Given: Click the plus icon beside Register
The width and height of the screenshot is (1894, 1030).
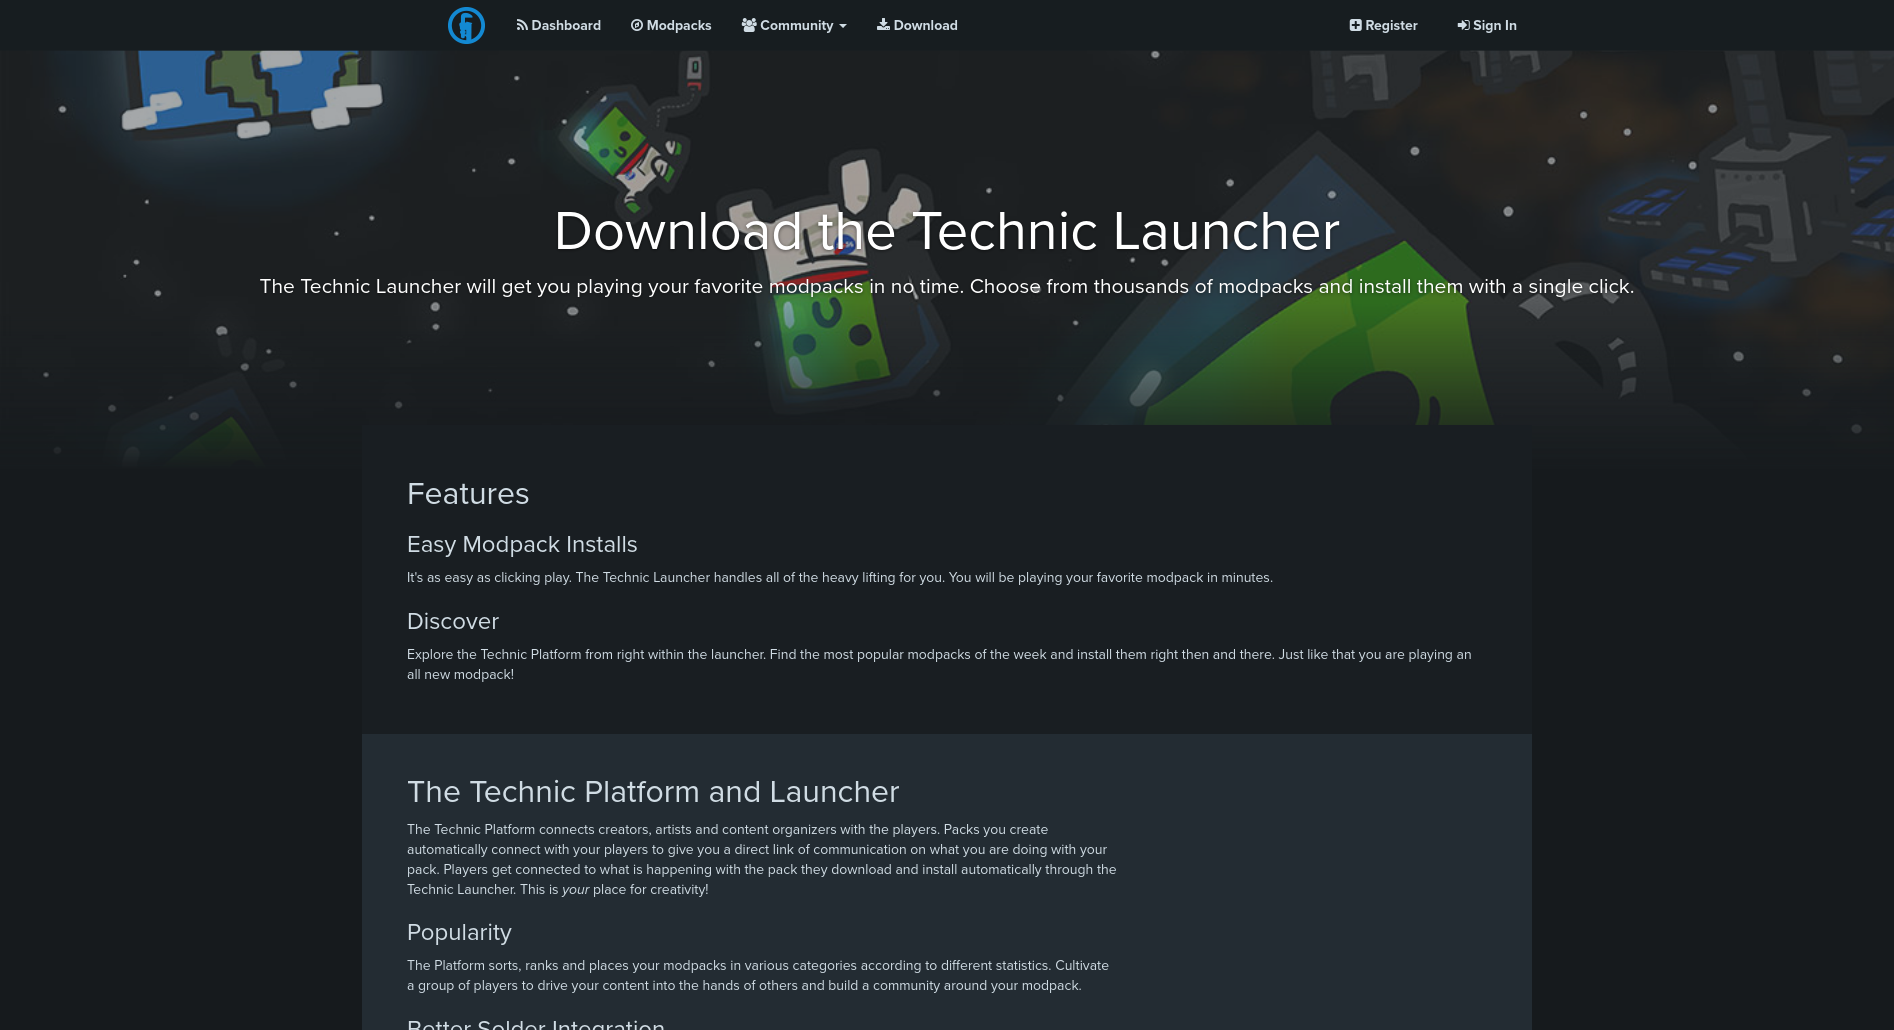Looking at the screenshot, I should coord(1355,25).
